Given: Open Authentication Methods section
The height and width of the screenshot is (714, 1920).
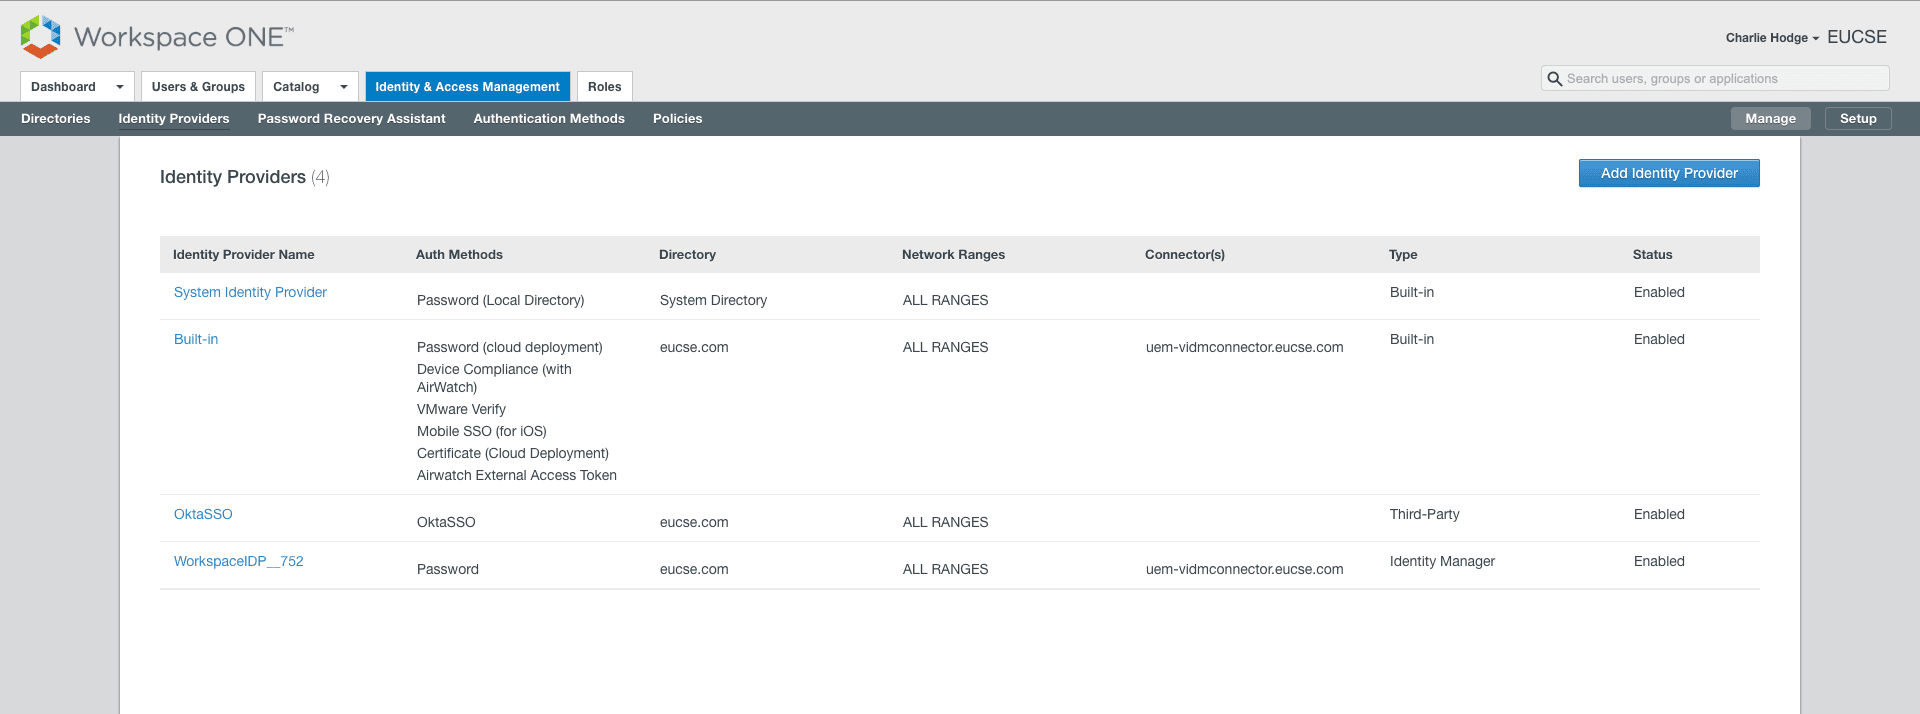Looking at the screenshot, I should [549, 119].
